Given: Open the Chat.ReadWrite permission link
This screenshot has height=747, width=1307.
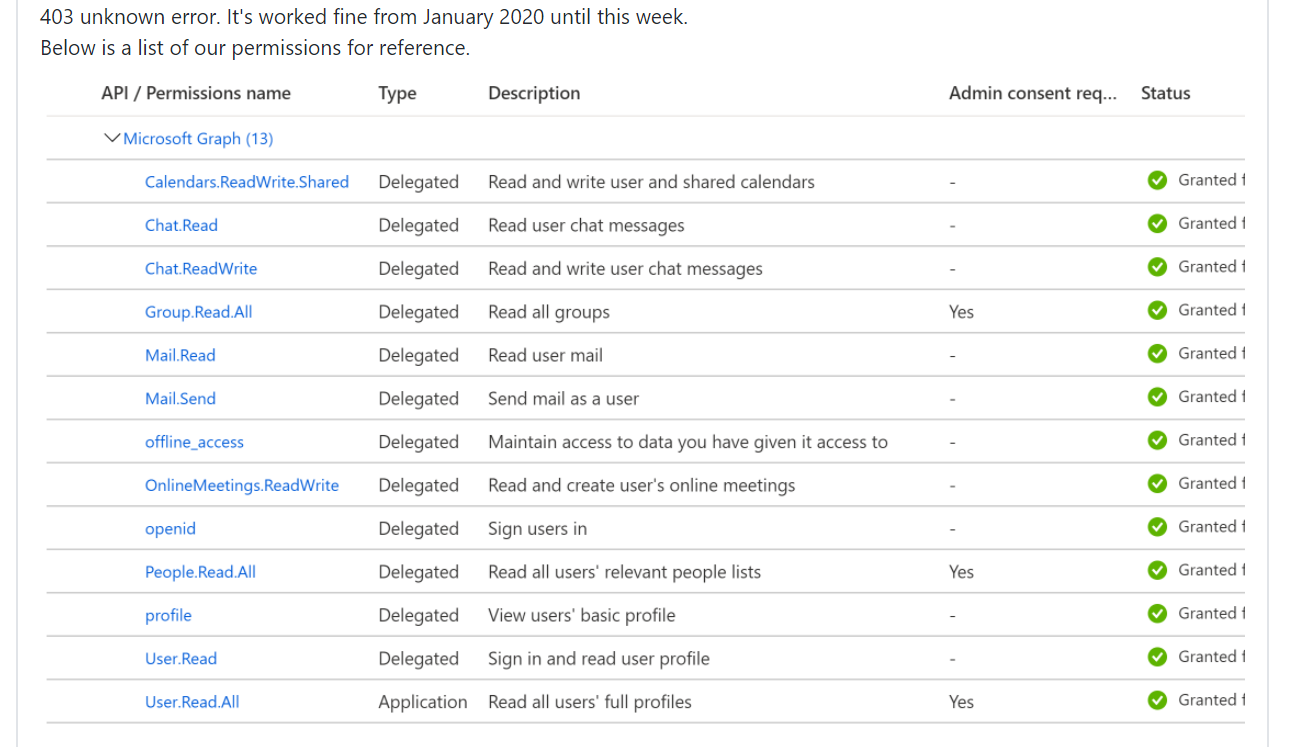Looking at the screenshot, I should coord(201,268).
